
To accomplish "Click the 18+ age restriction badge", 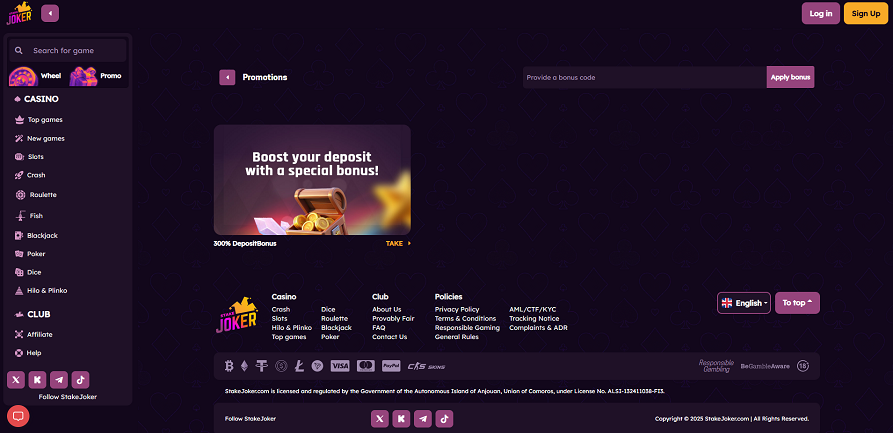I will (x=803, y=366).
